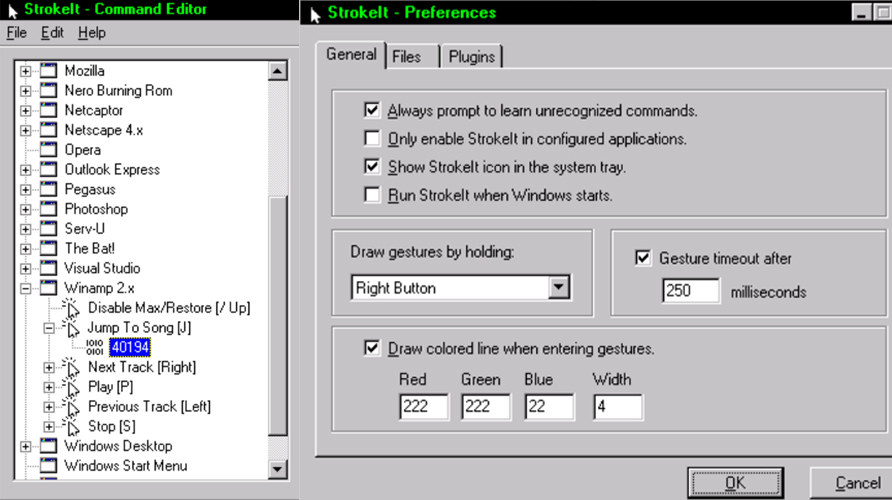Click the Visual Studio application icon
892x500 pixels.
(49, 268)
